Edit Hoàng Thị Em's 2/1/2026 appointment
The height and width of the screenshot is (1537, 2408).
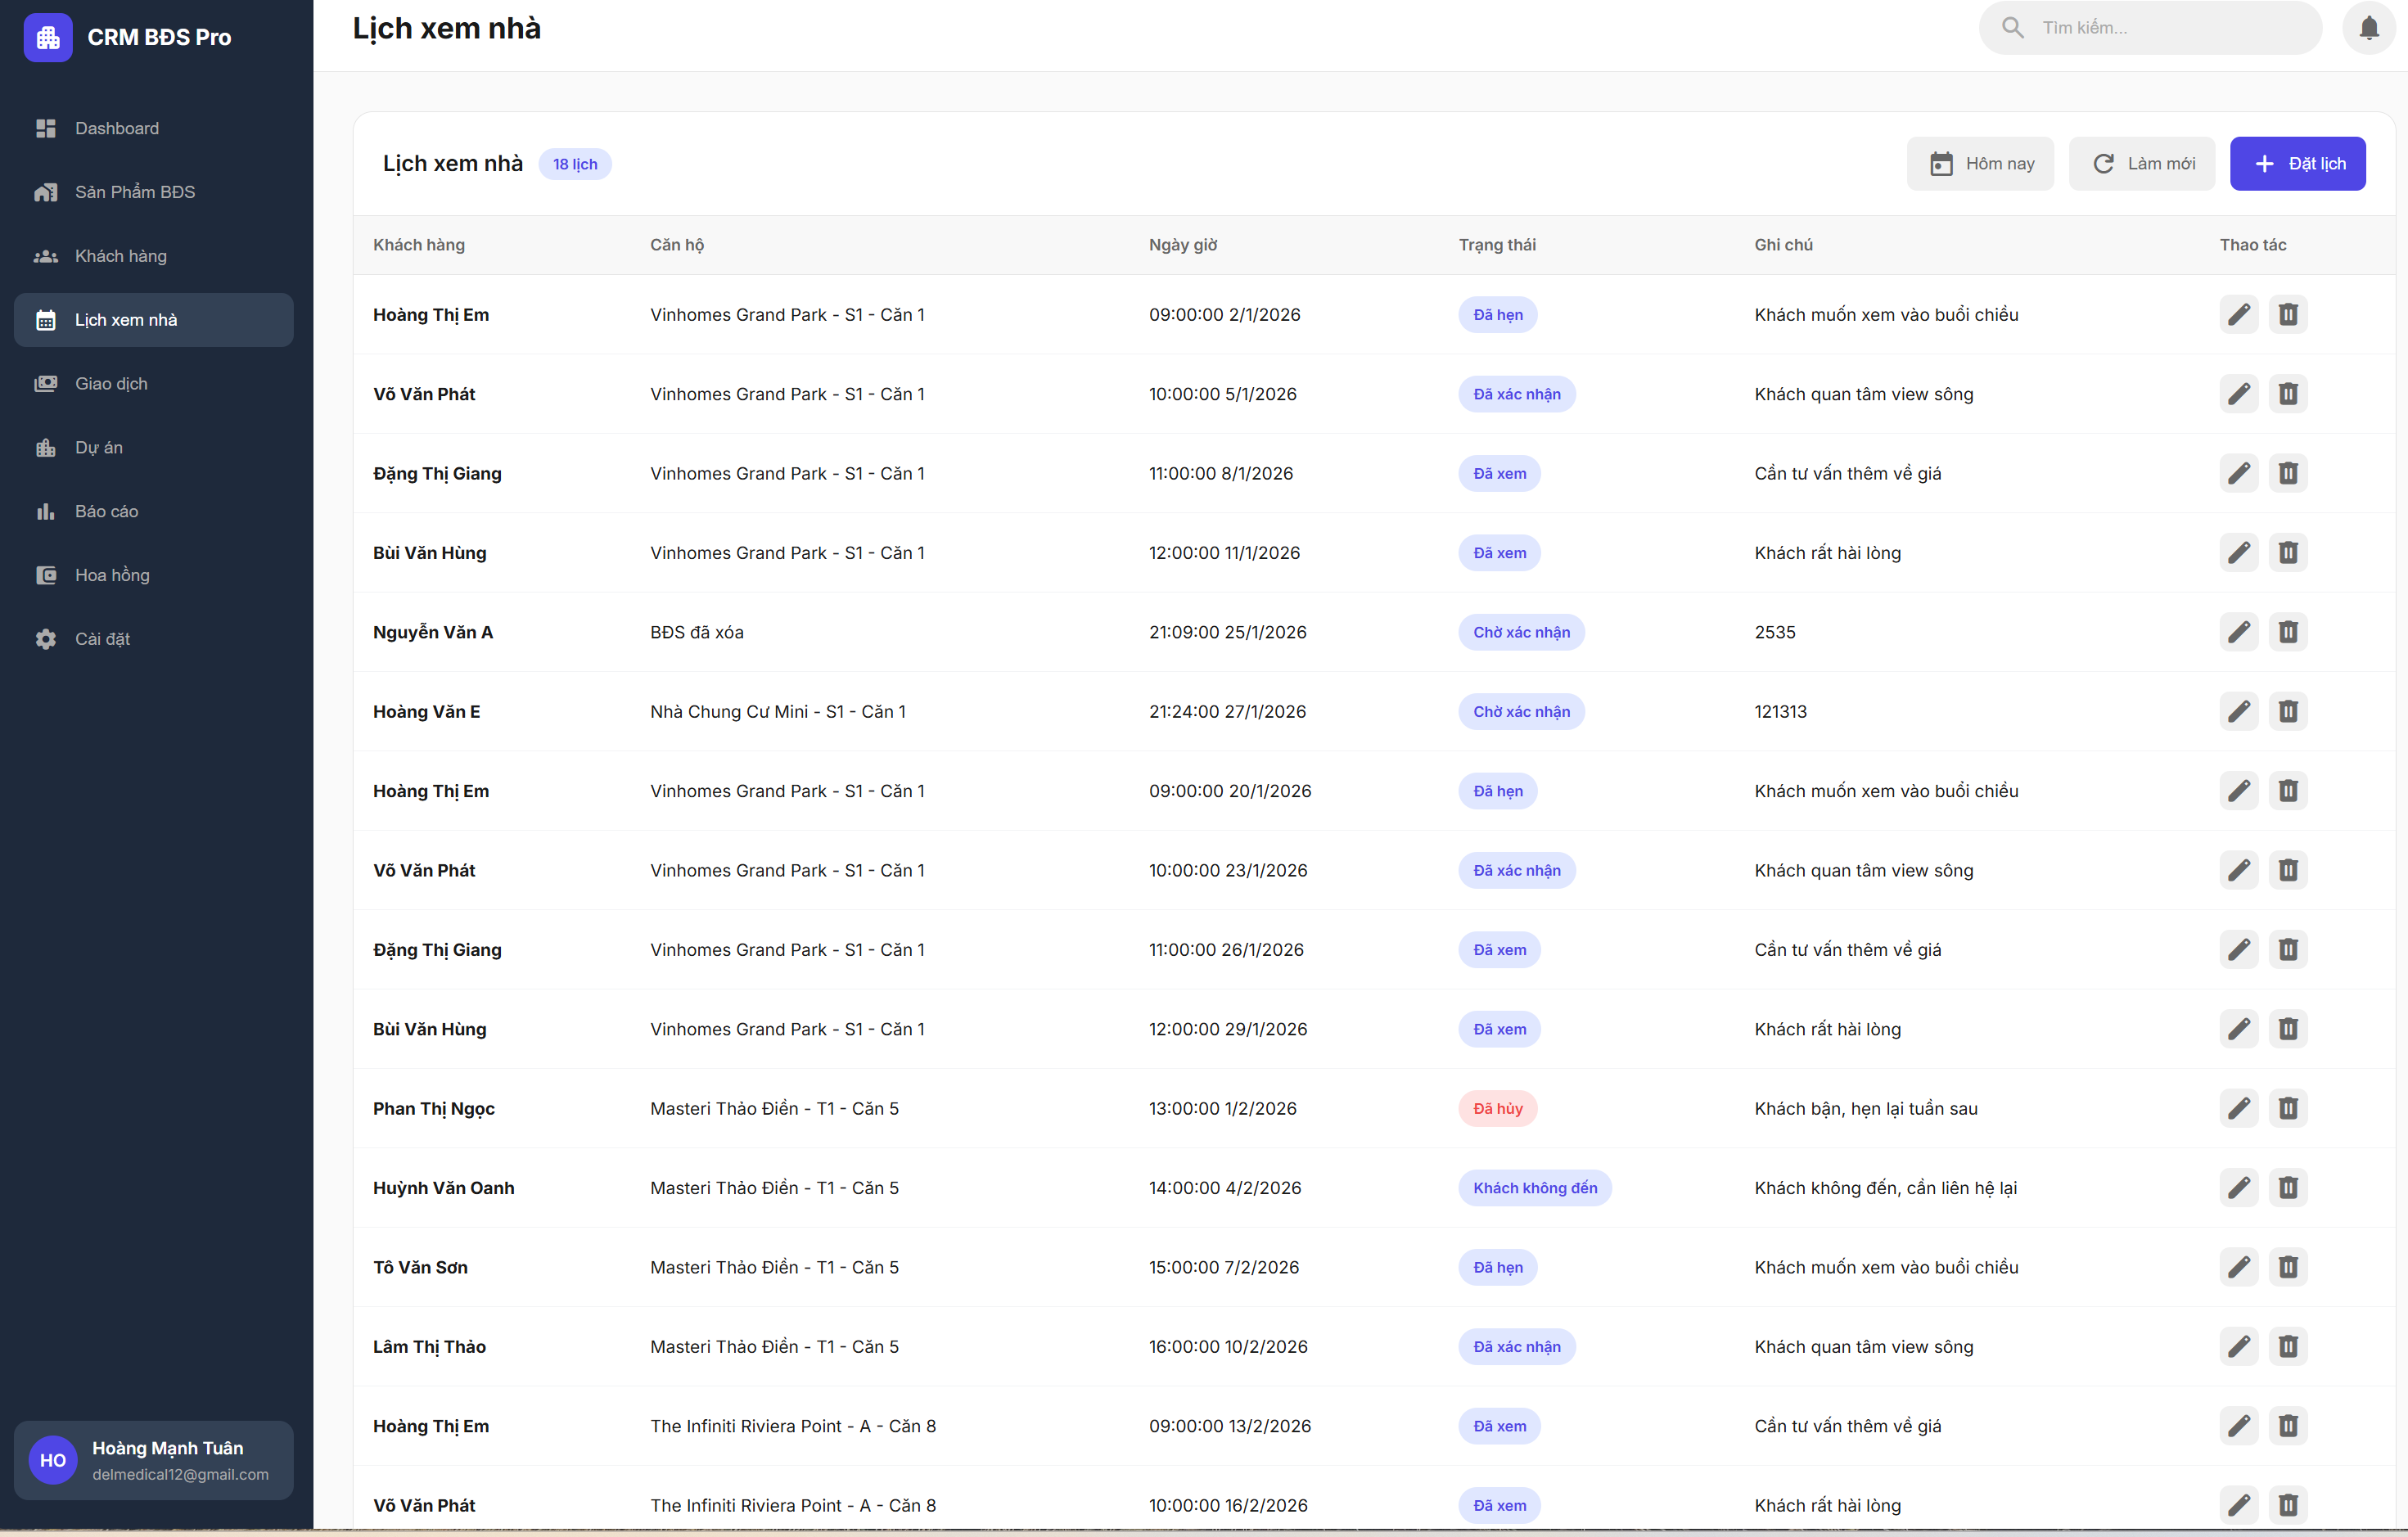2238,315
